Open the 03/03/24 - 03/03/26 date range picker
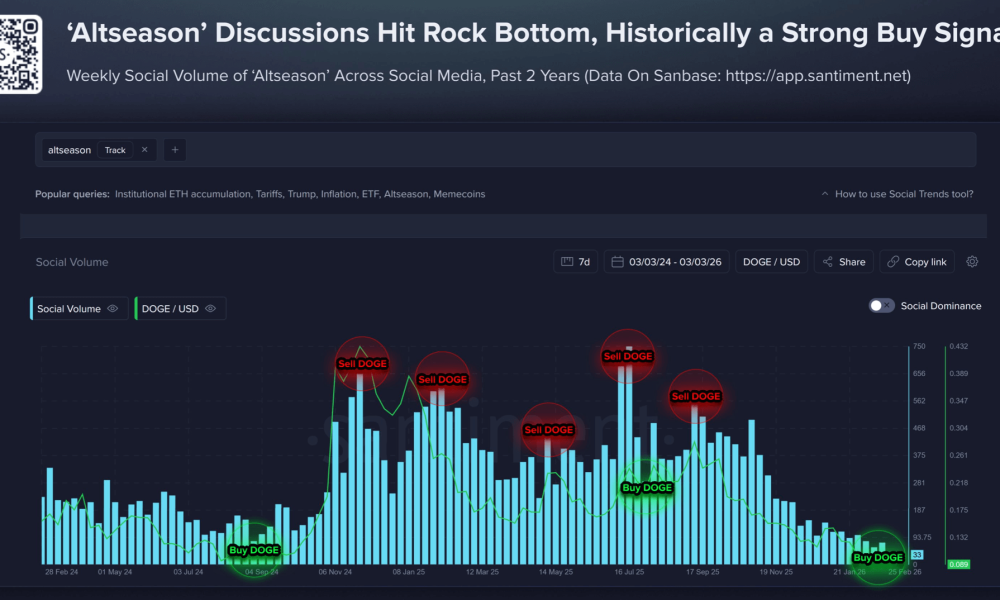The width and height of the screenshot is (1000, 600). (x=667, y=262)
